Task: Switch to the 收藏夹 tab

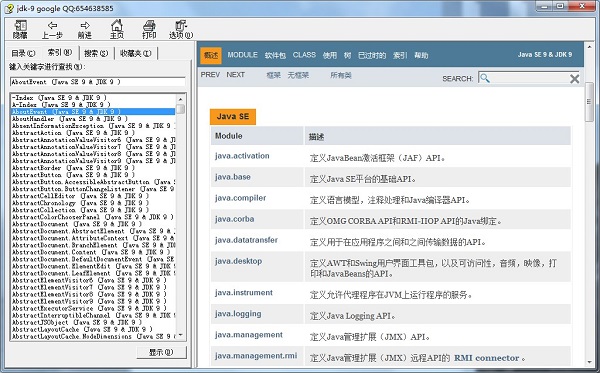Action: pos(136,53)
